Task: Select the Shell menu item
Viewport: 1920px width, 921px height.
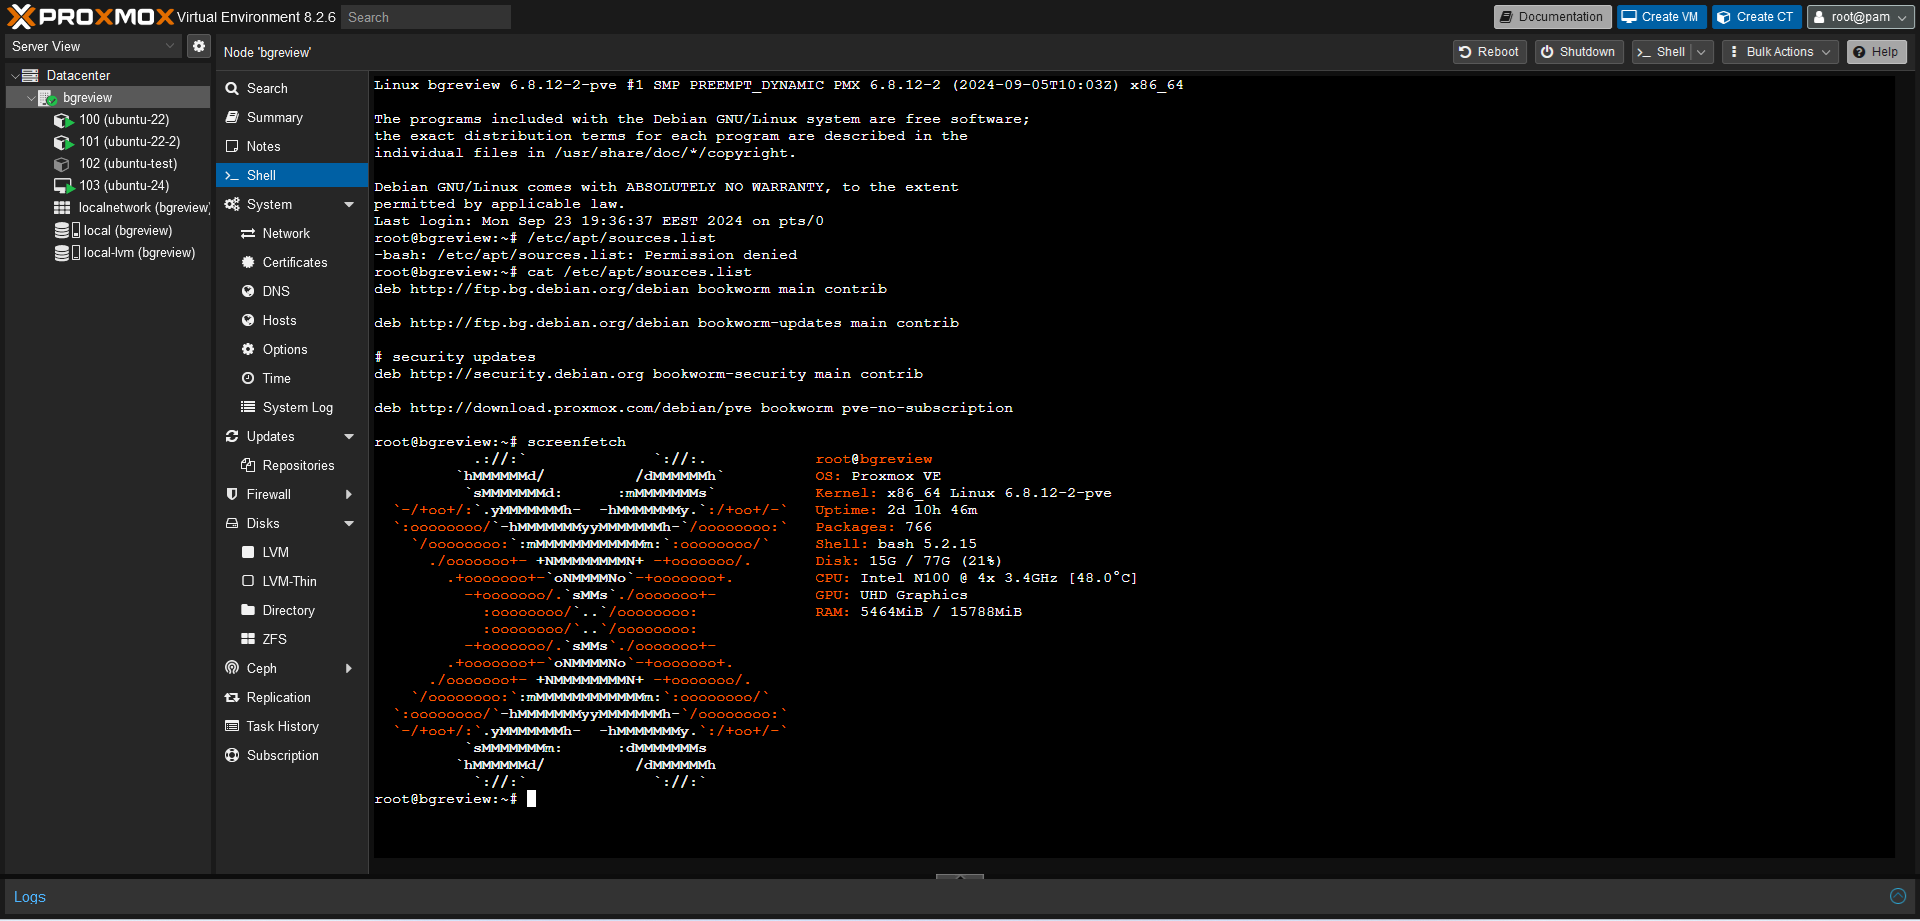Action: click(x=292, y=175)
